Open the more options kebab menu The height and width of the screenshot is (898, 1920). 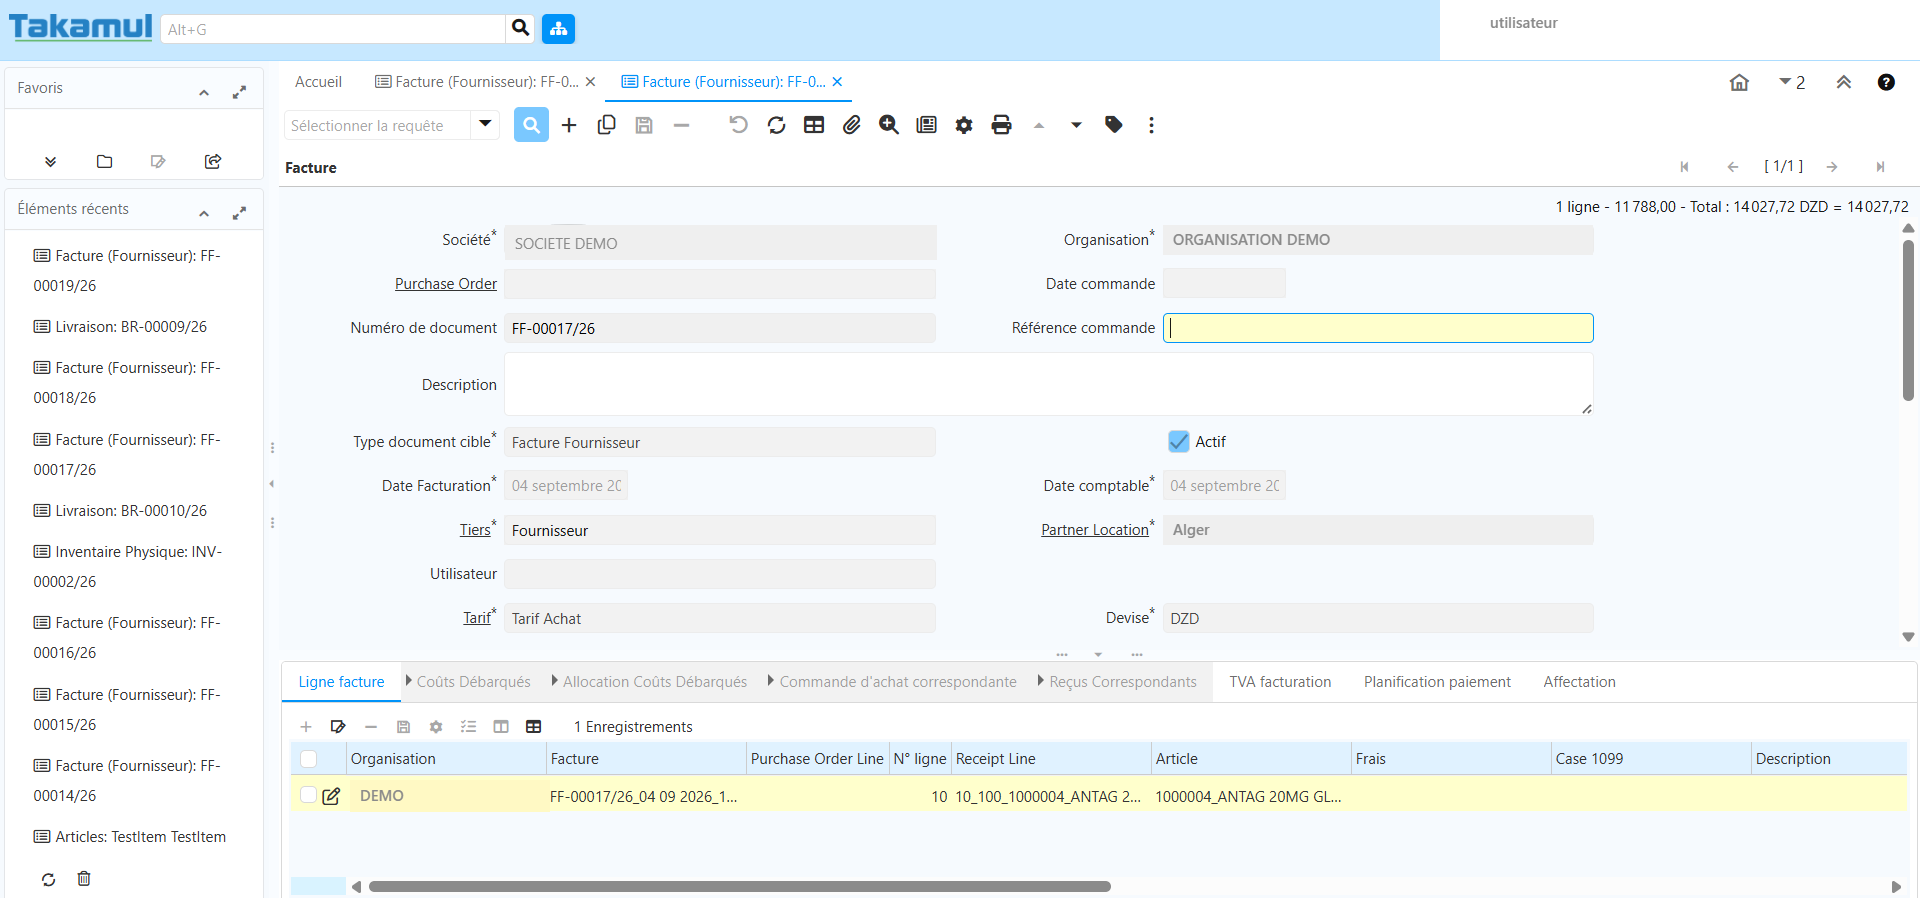click(x=1151, y=125)
